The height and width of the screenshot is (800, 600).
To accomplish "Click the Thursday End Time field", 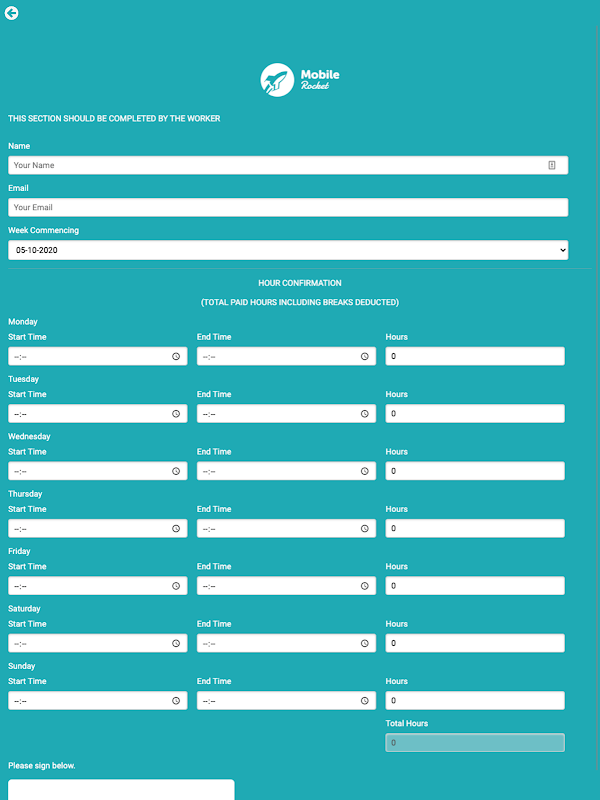I will [x=286, y=529].
